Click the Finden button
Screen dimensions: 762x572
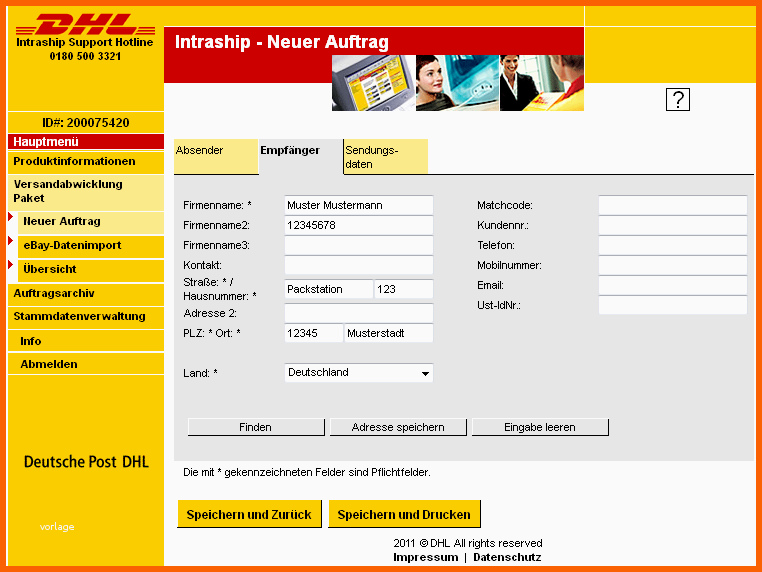tap(256, 427)
